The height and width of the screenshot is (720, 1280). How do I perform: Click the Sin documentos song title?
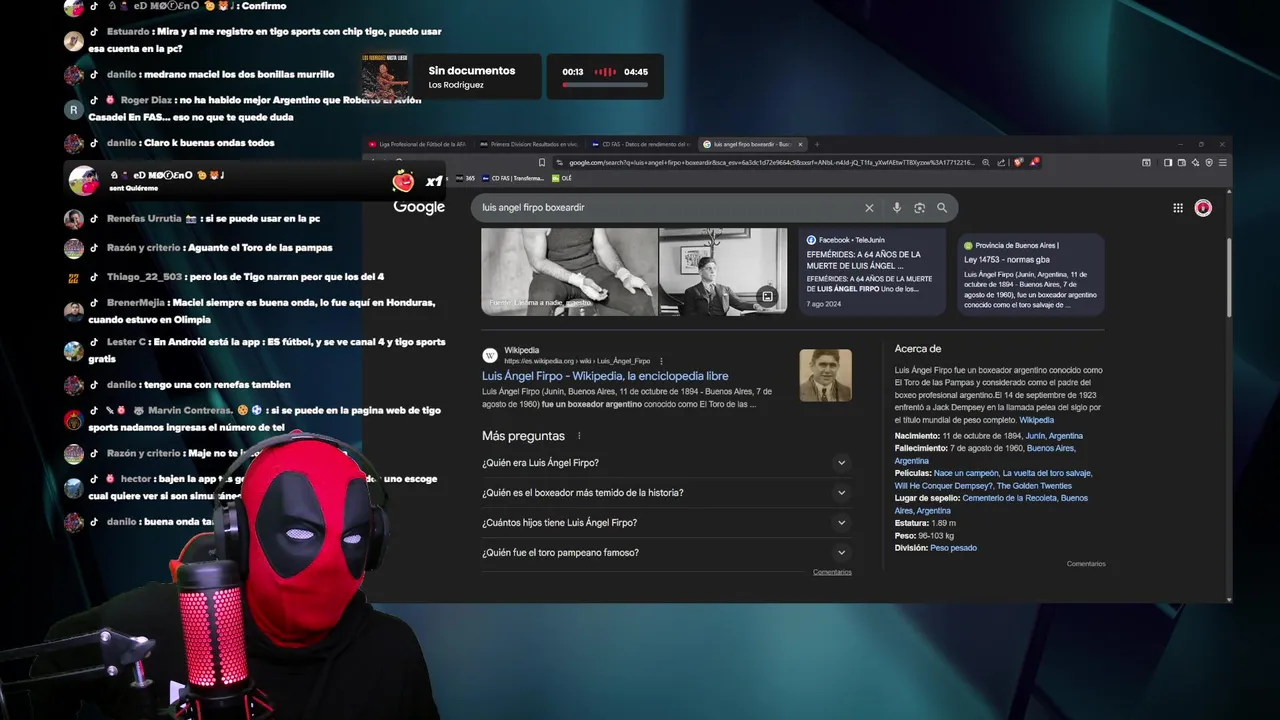click(x=472, y=71)
